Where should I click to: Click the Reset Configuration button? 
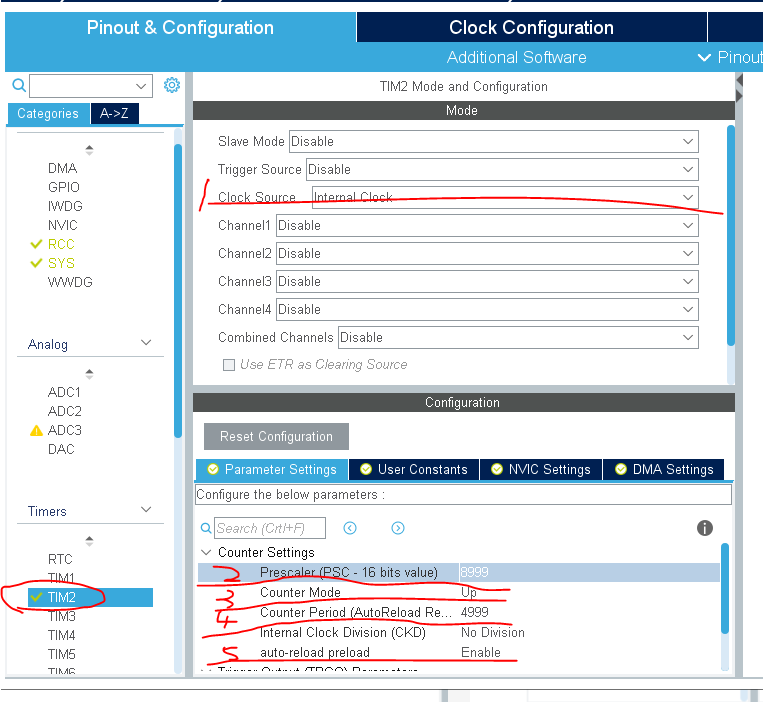click(276, 436)
